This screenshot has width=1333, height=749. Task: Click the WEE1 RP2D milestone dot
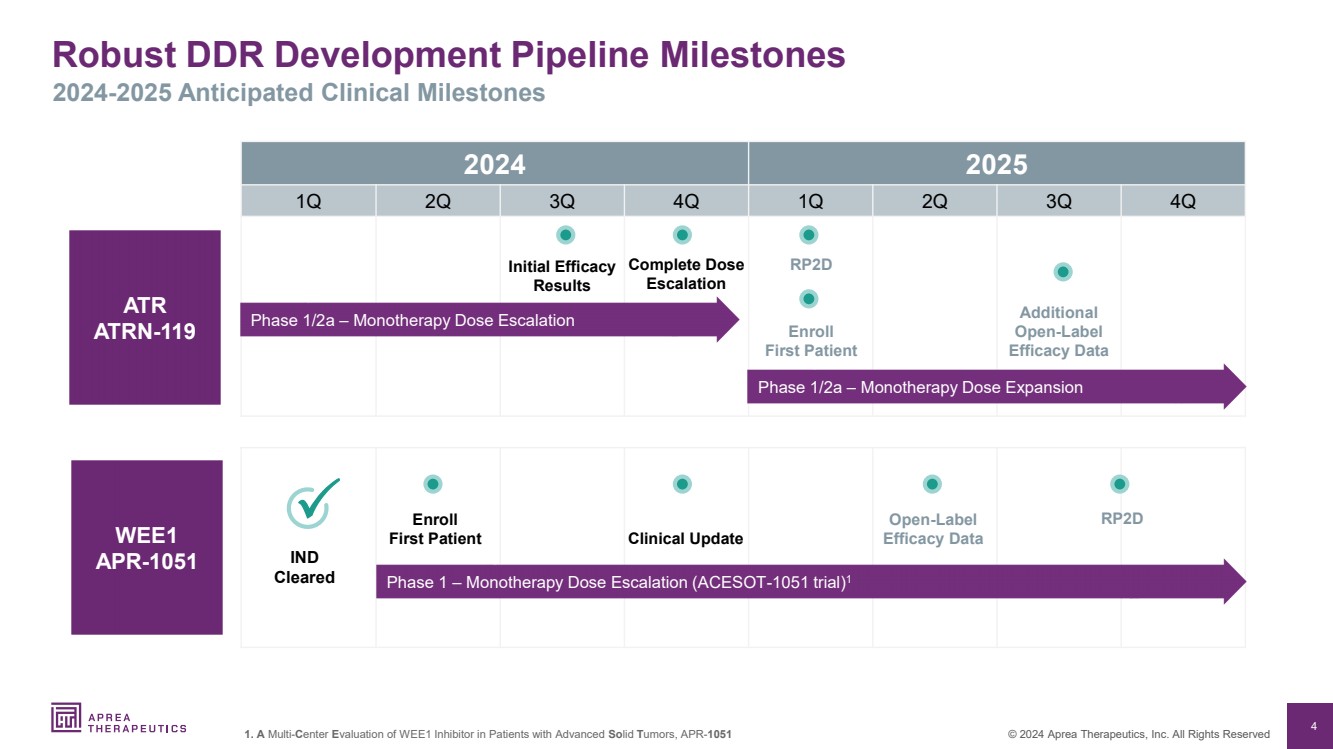pos(1120,484)
